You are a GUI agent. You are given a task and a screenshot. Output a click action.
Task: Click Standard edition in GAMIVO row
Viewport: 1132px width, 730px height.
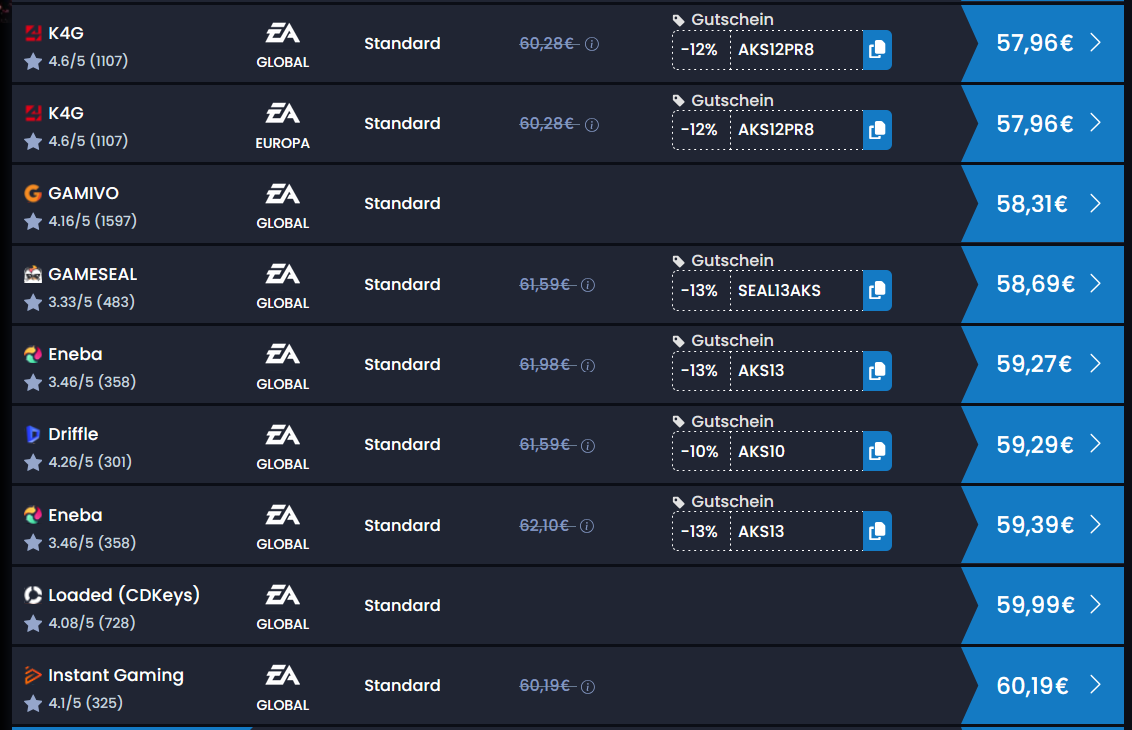pos(402,204)
